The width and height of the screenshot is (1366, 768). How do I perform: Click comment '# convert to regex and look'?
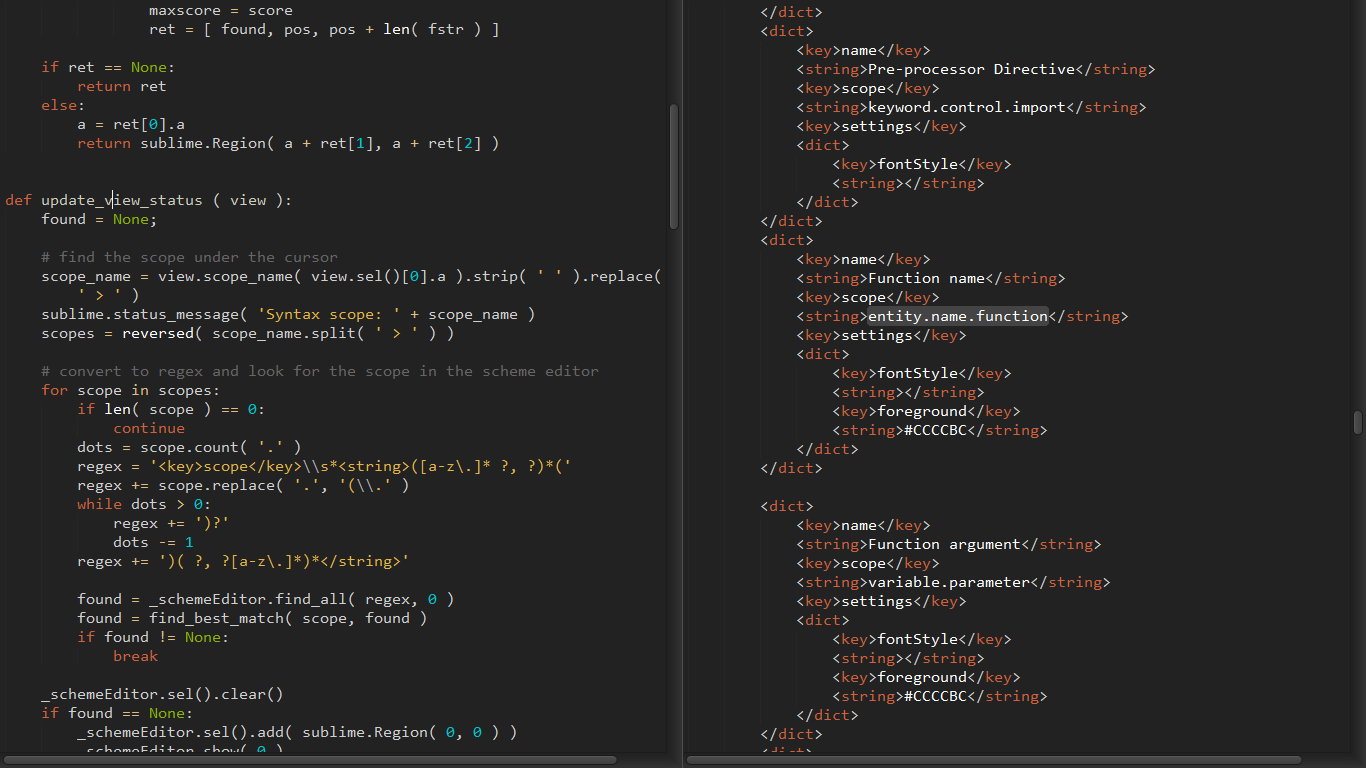click(x=320, y=372)
